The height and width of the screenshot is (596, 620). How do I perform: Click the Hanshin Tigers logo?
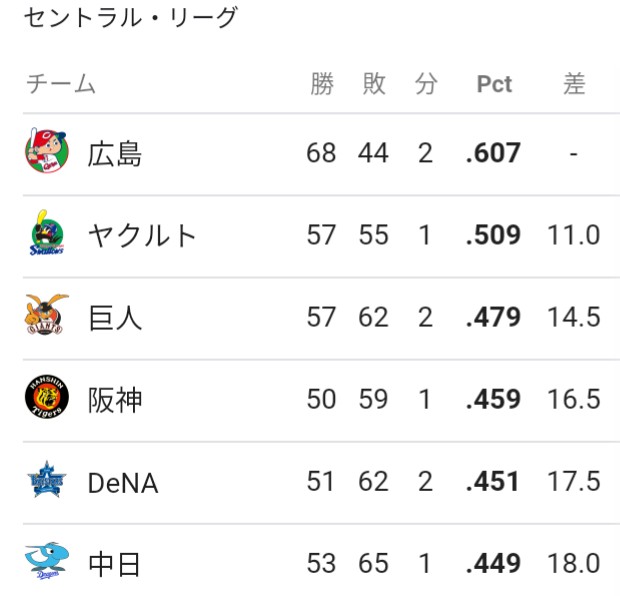(47, 397)
